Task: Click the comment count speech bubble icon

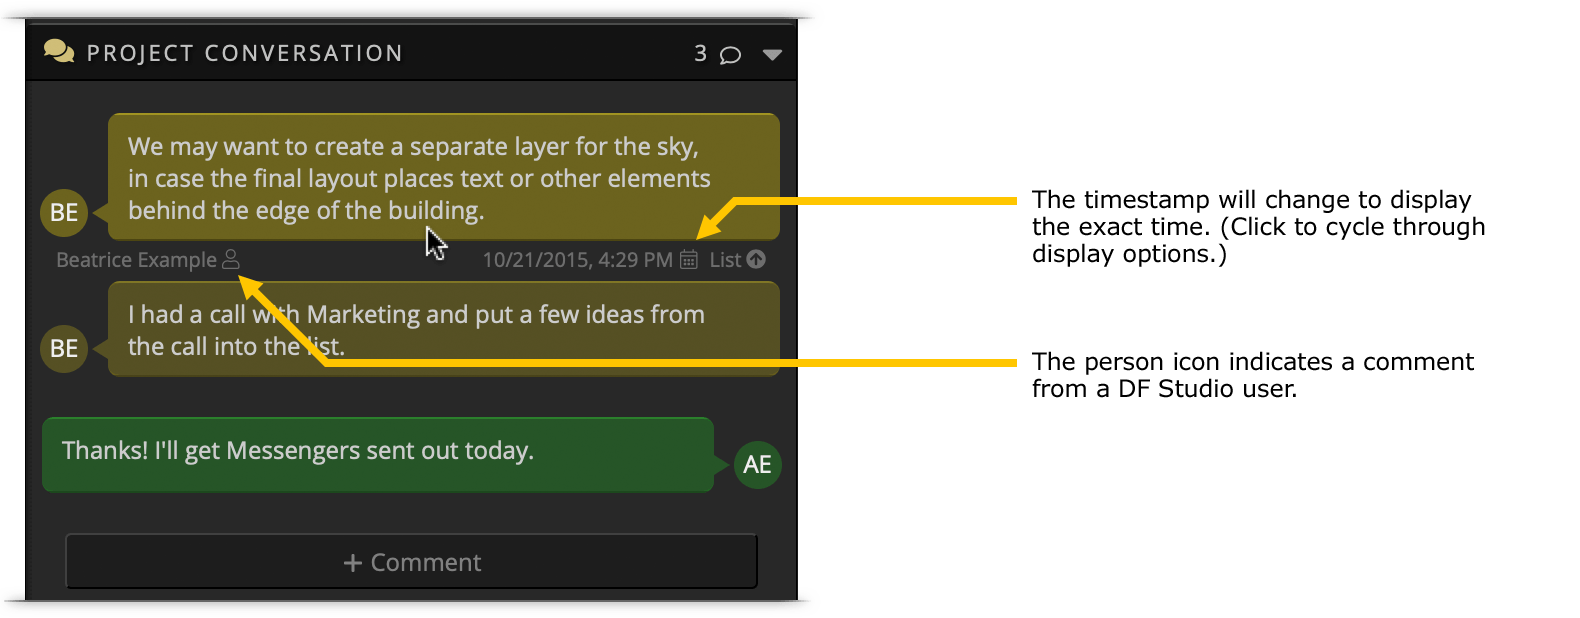Action: pyautogui.click(x=731, y=55)
